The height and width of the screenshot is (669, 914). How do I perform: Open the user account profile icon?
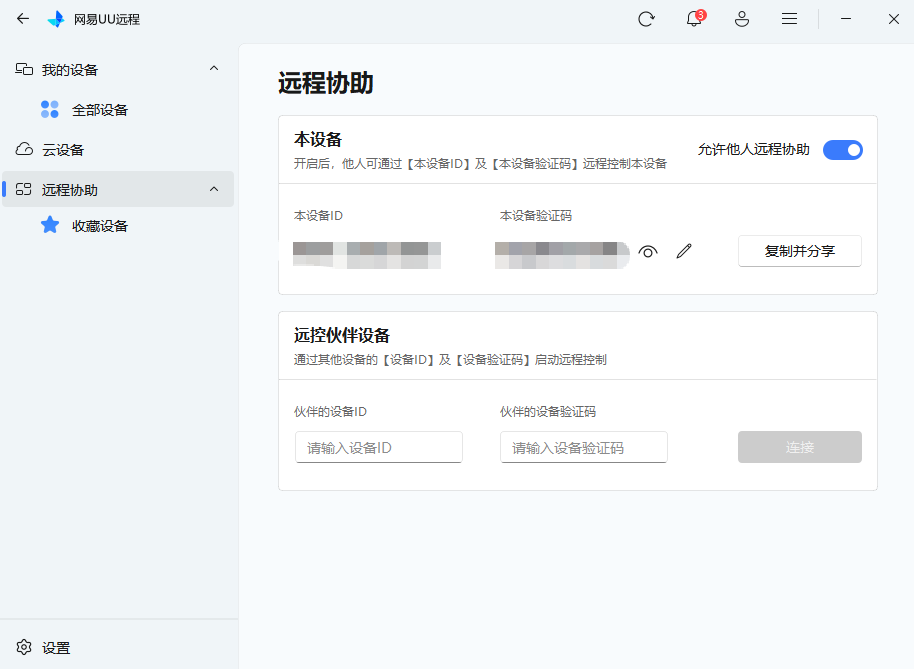741,19
